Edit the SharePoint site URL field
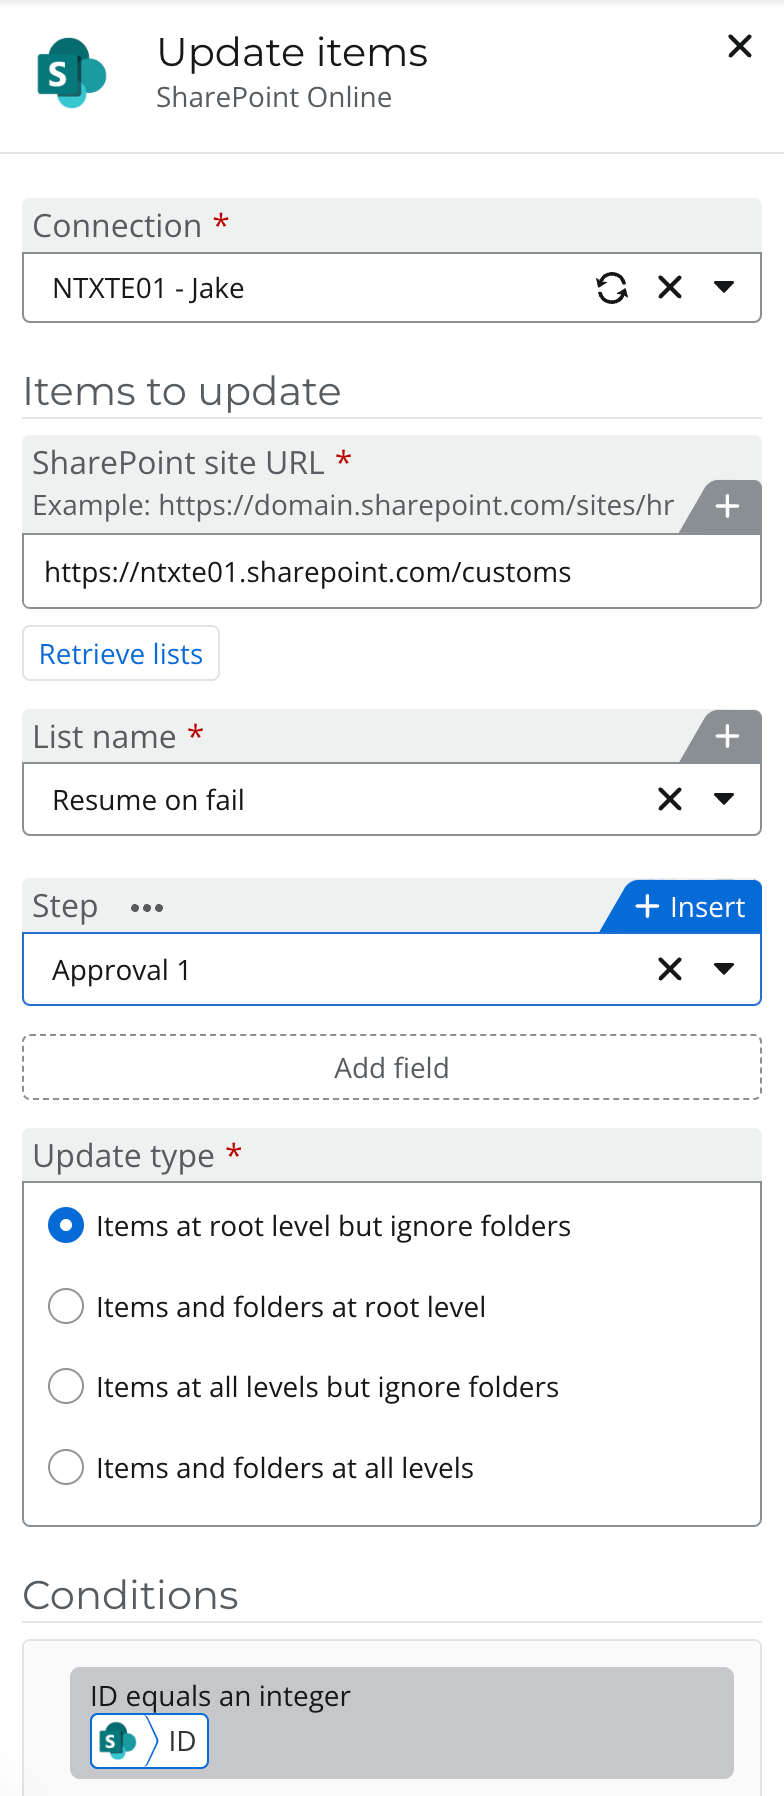 [x=392, y=572]
